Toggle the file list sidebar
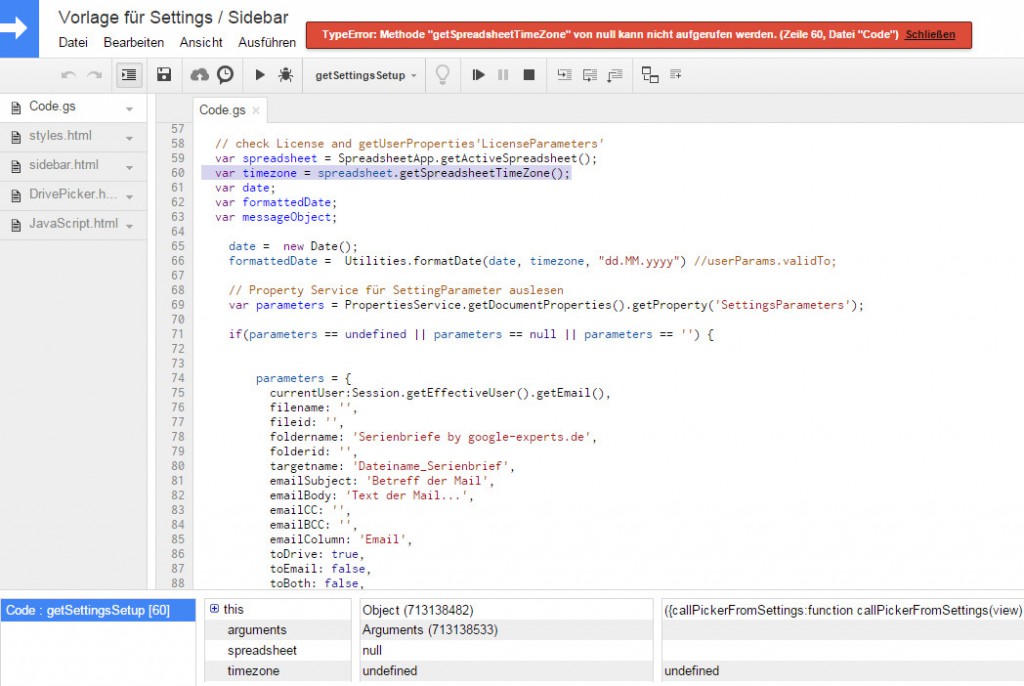The image size is (1024, 686). [x=127, y=74]
